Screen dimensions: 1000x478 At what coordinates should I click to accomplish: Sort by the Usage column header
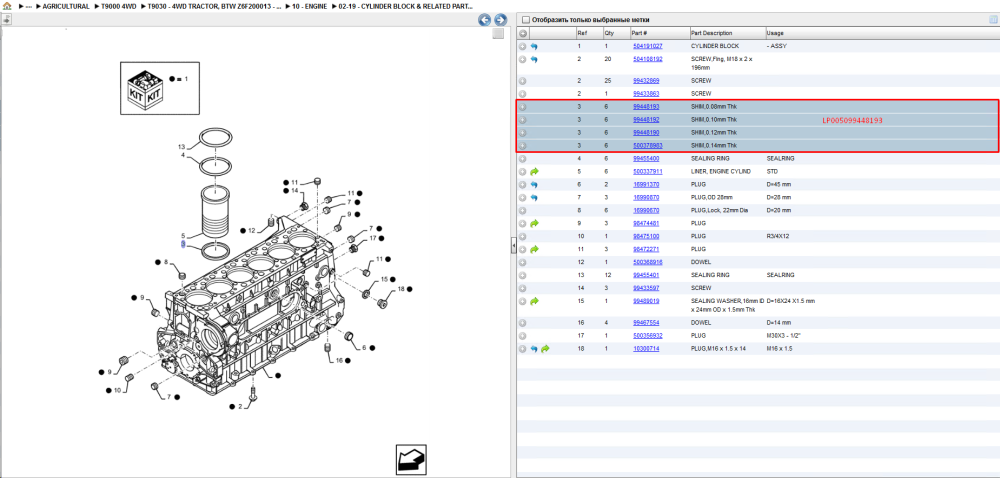point(776,33)
